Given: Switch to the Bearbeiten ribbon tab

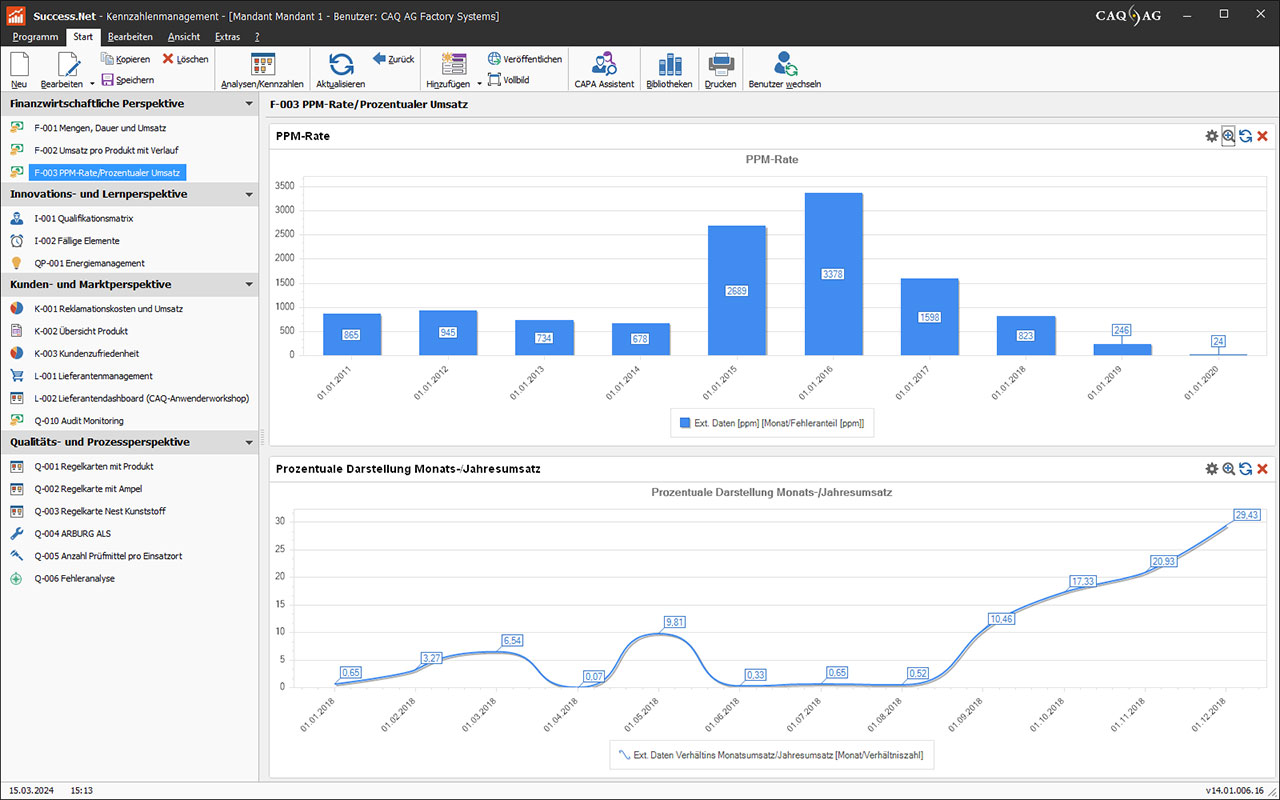Looking at the screenshot, I should click(130, 37).
